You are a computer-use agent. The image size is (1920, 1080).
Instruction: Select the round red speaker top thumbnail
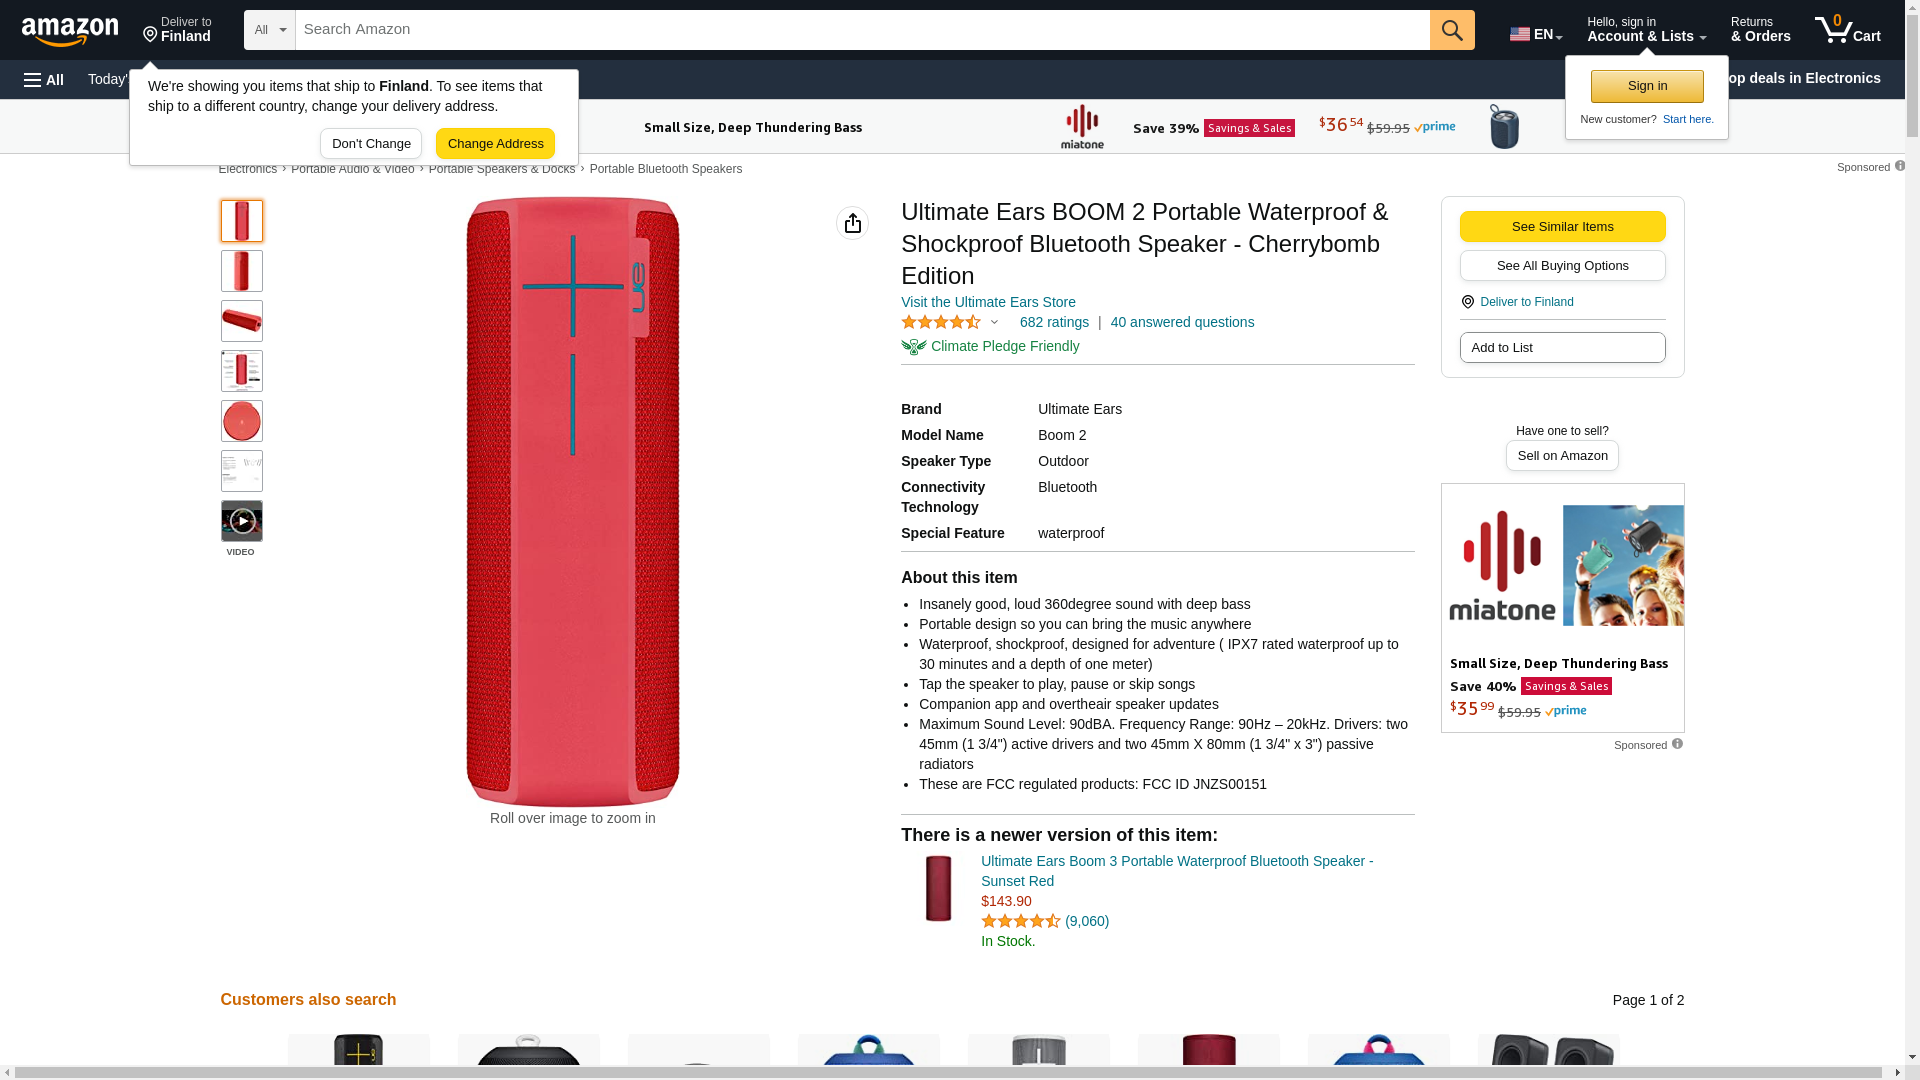(242, 421)
